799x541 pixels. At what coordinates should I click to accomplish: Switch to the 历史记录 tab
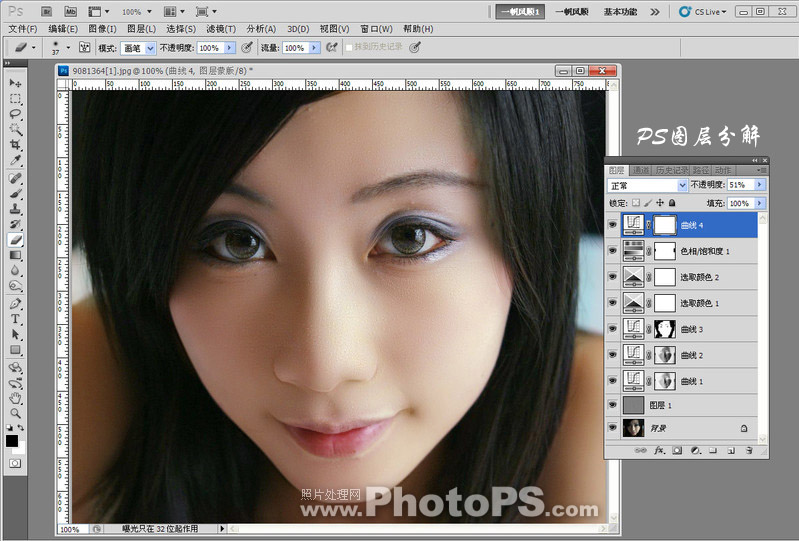point(671,170)
